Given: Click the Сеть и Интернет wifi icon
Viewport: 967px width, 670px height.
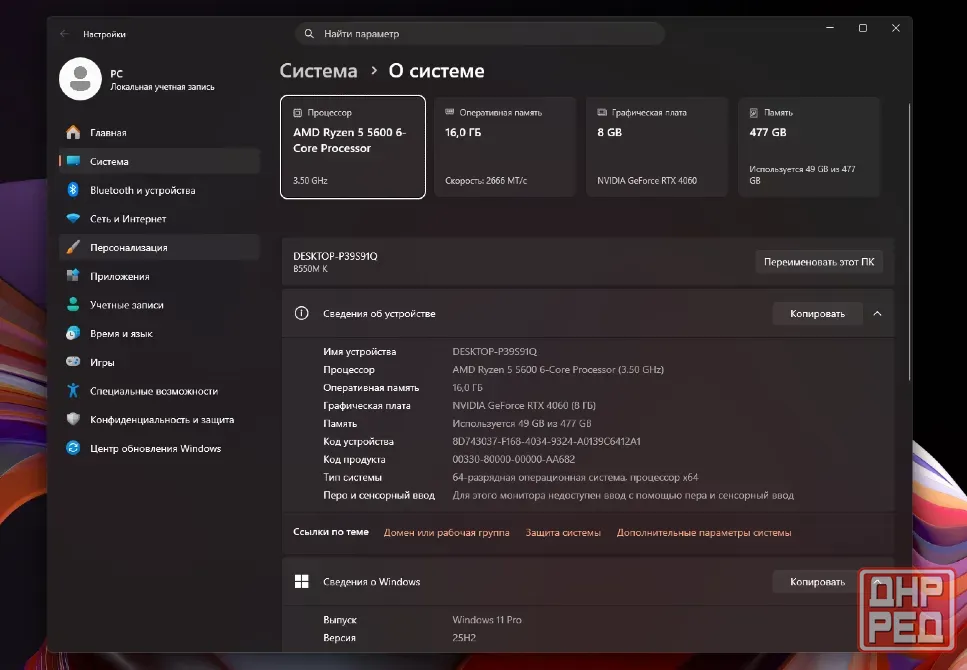Looking at the screenshot, I should pos(73,218).
